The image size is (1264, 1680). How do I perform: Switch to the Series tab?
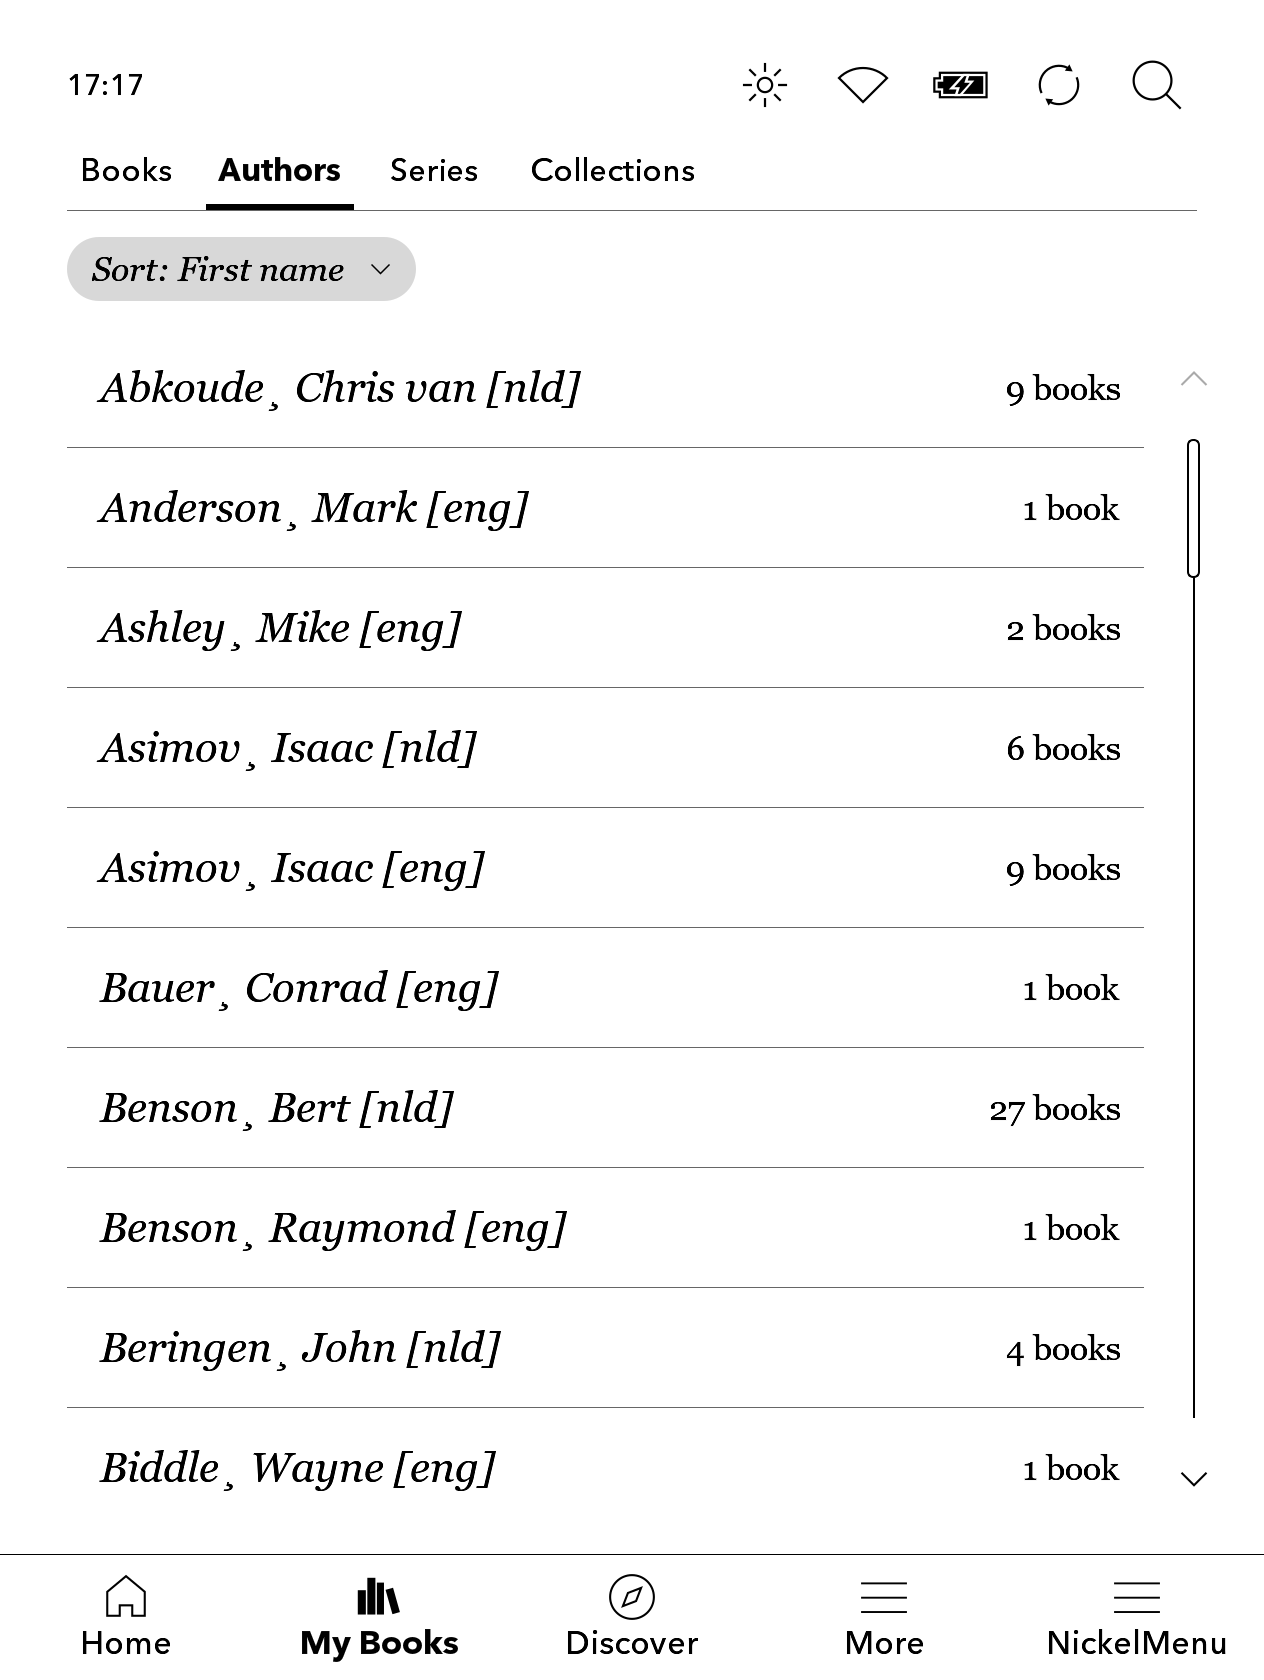point(434,171)
